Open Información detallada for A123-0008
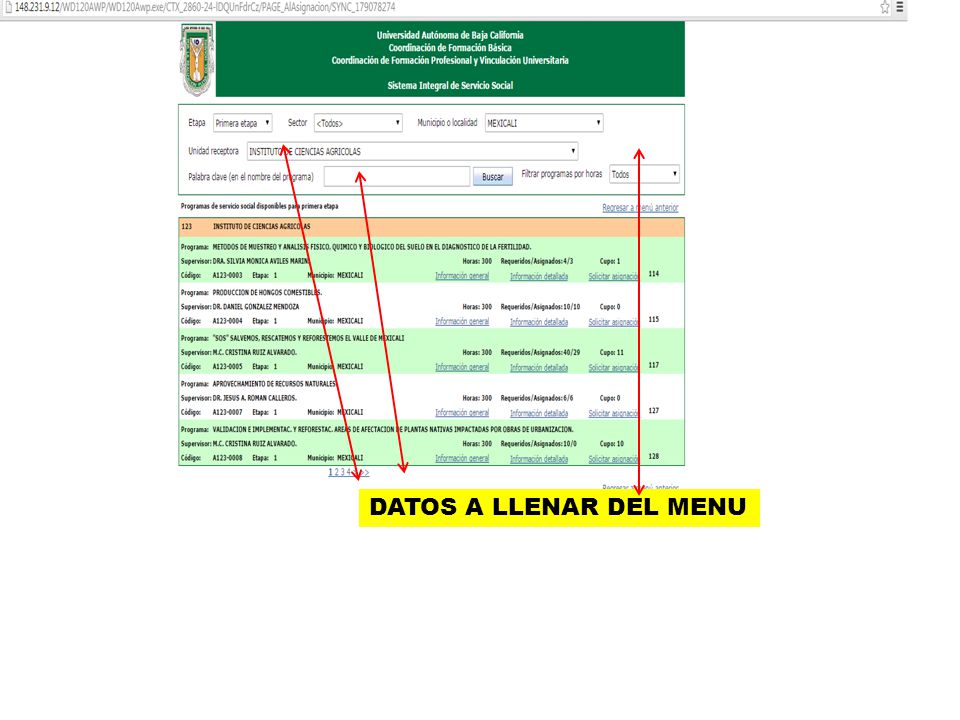The image size is (960, 720). click(x=539, y=459)
